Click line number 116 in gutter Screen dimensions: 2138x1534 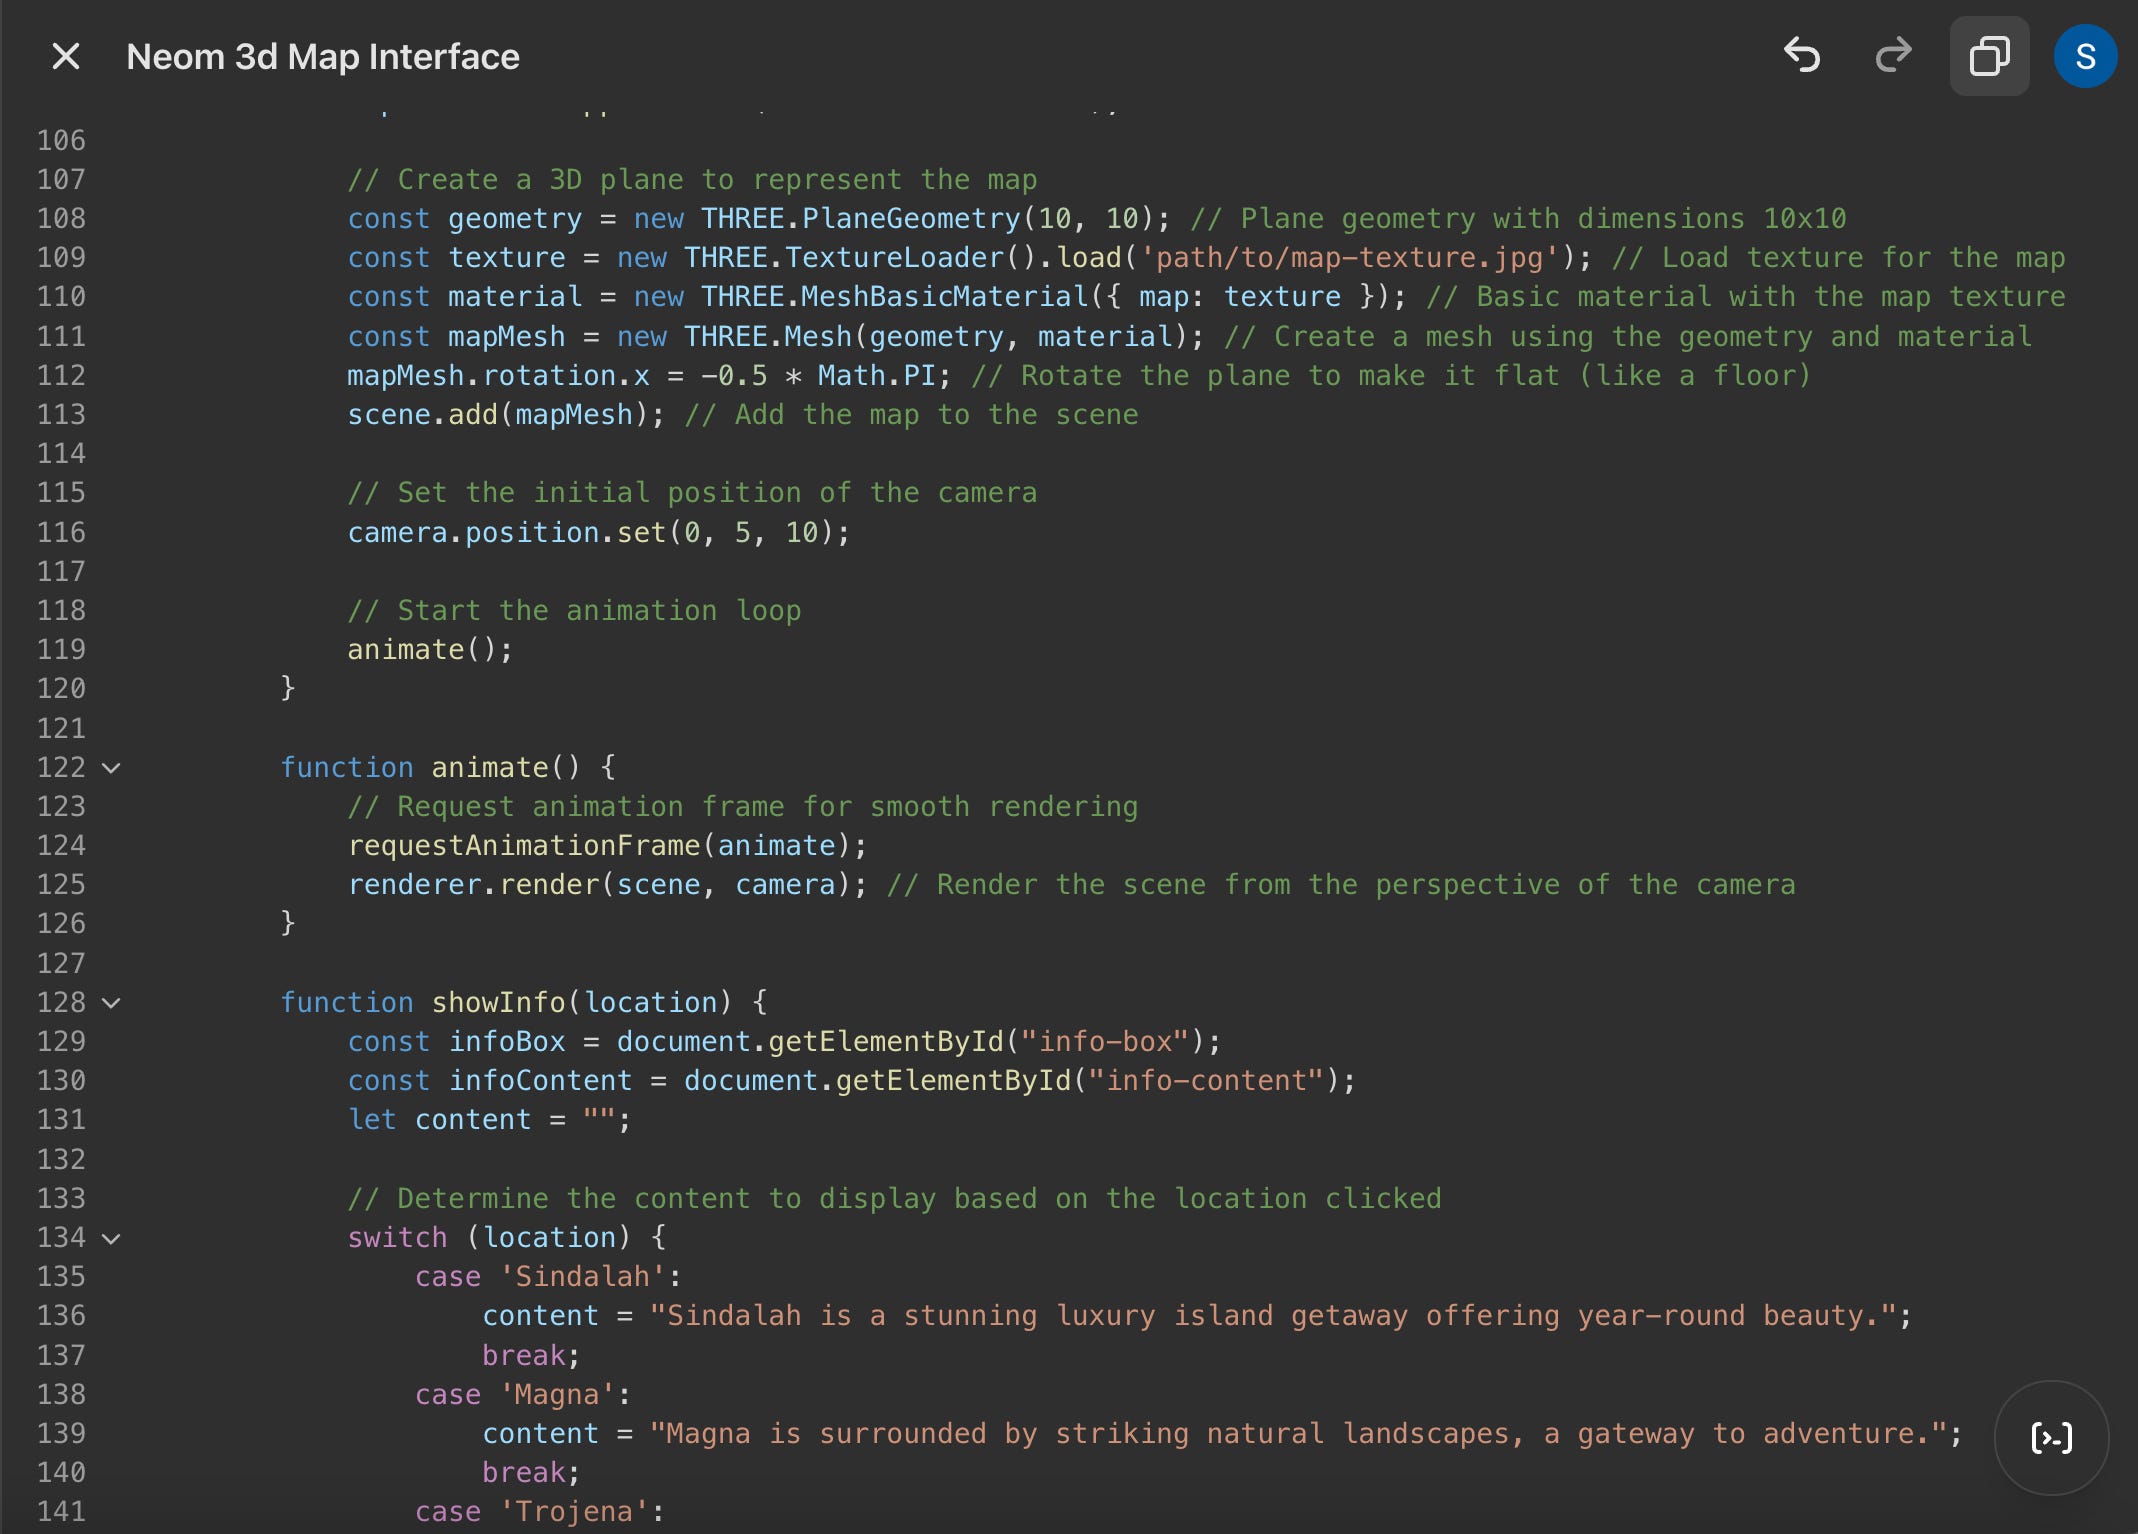pos(61,532)
